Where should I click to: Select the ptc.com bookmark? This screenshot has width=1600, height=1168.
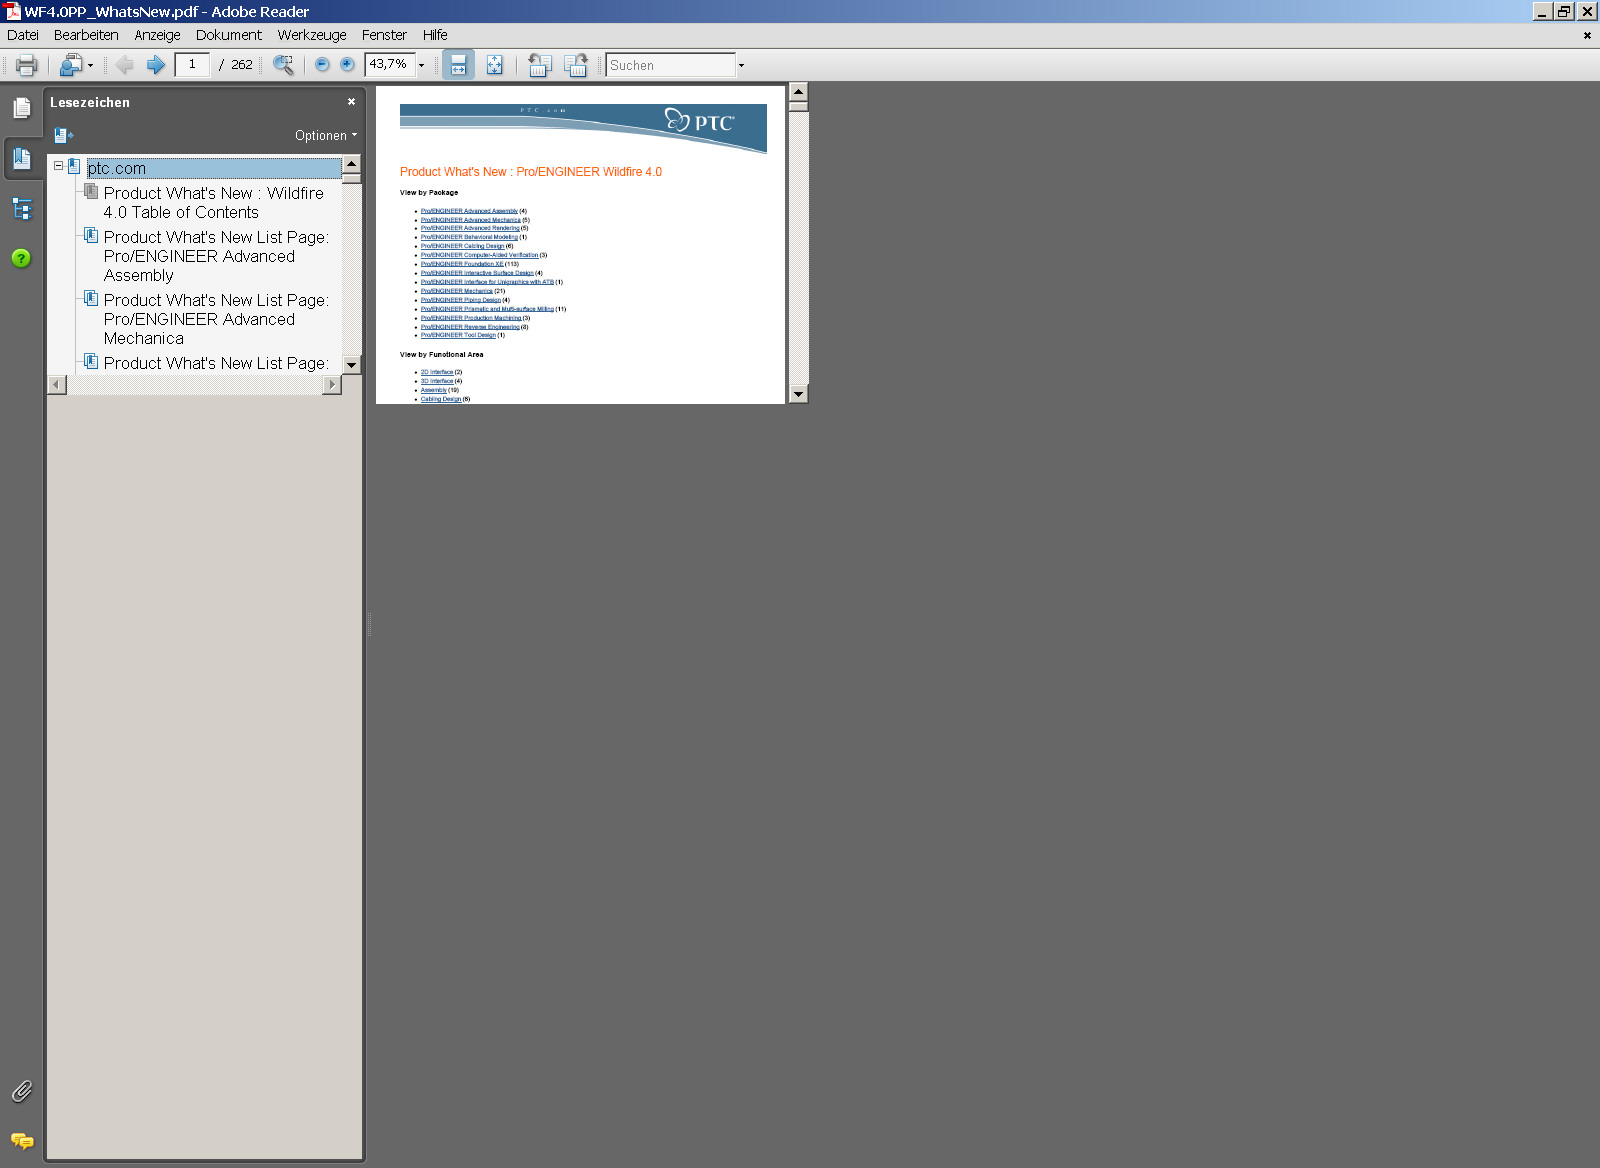pos(116,168)
